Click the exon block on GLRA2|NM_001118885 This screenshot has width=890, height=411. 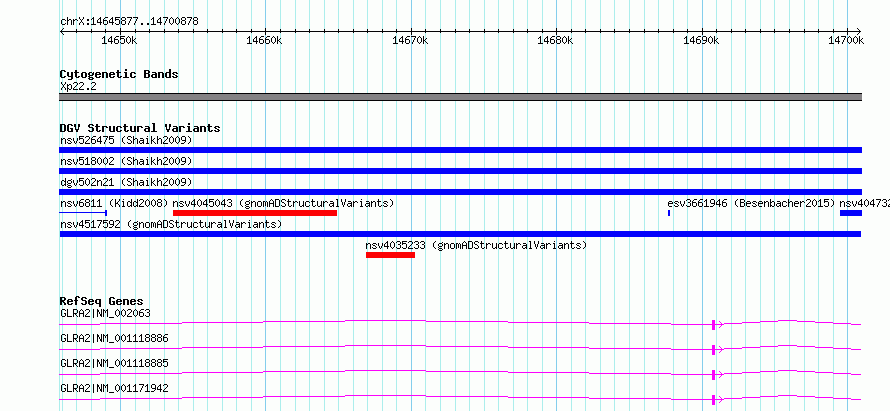tap(713, 375)
